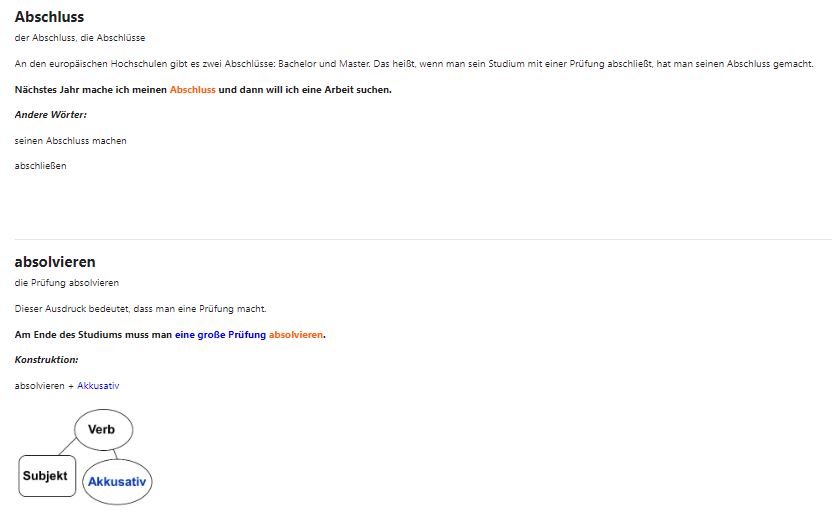Click the word 'abschließen' under Andere Wörter
Screen dimensions: 832x522
[x=41, y=166]
